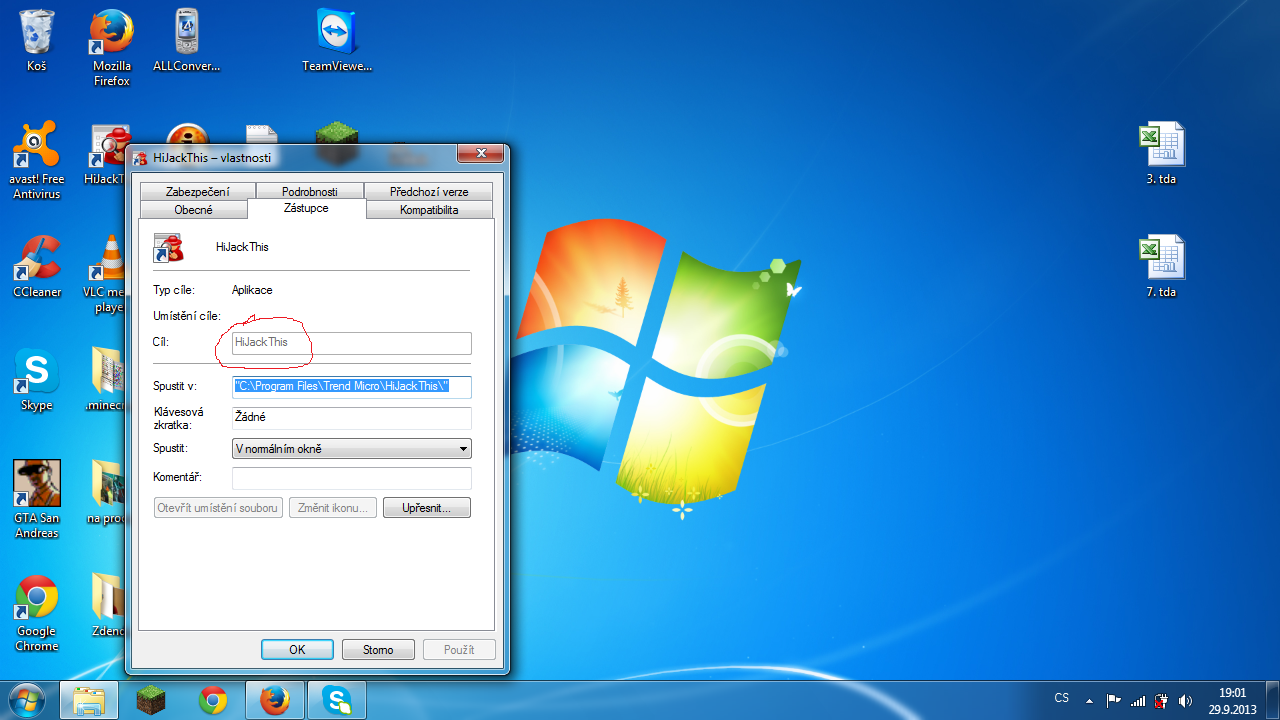Select the Skype desktop shortcut
Viewport: 1280px width, 720px height.
(x=37, y=381)
